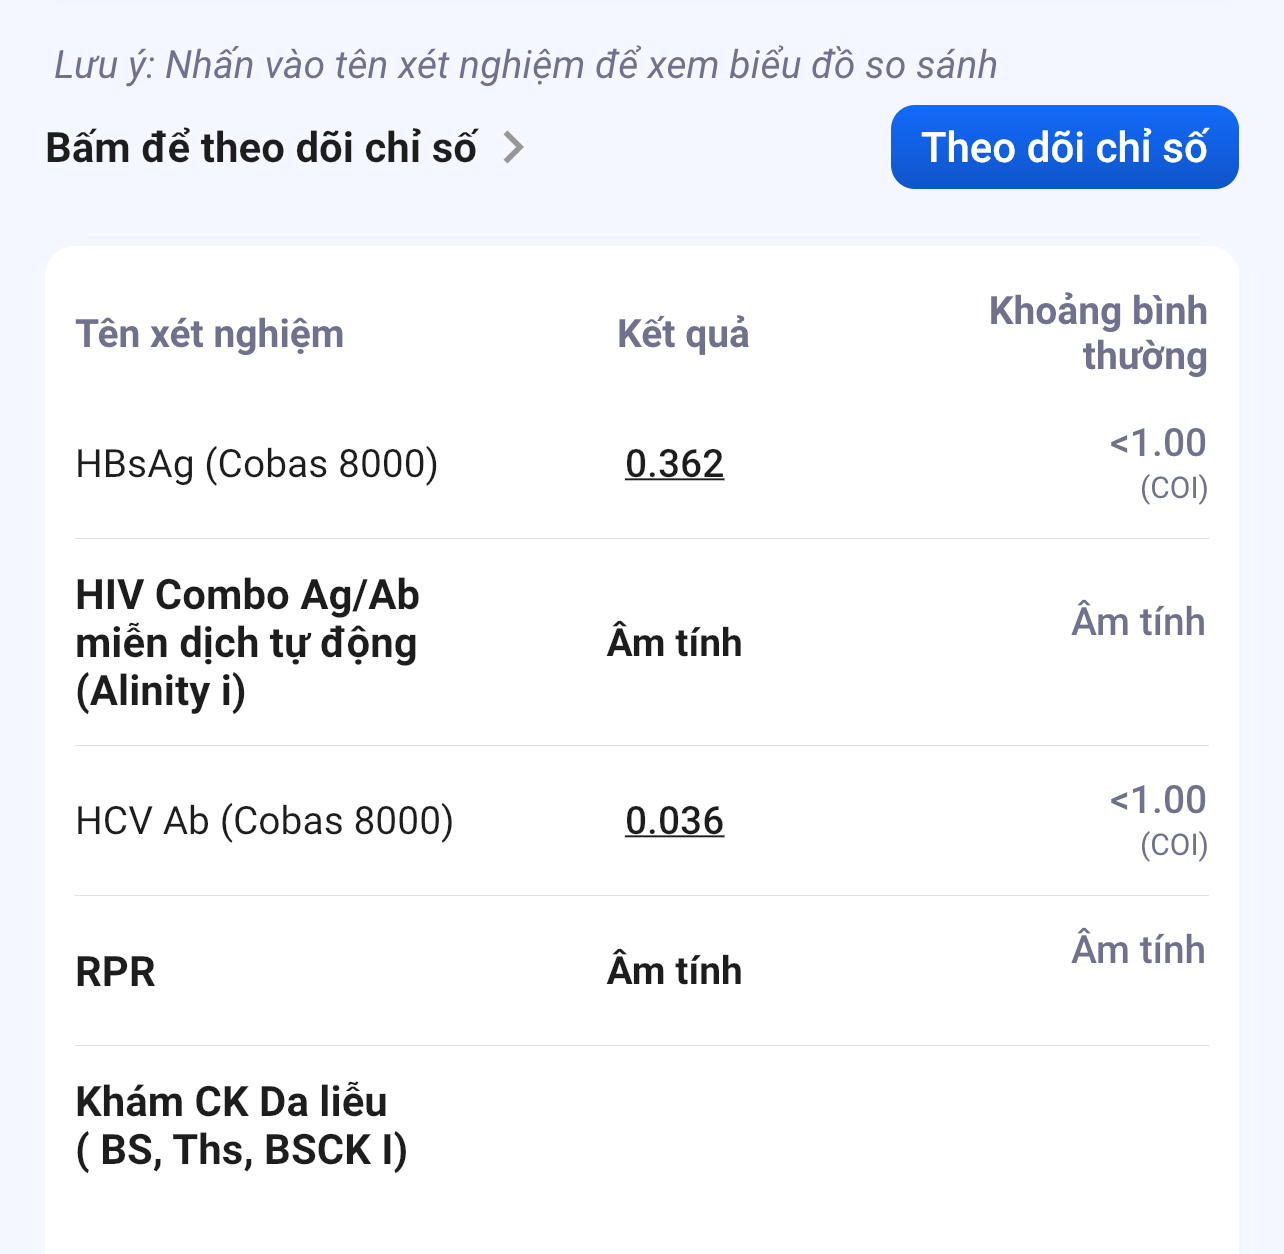Click the HBsAg <1.00 normal range
1284x1254 pixels.
tap(1158, 443)
